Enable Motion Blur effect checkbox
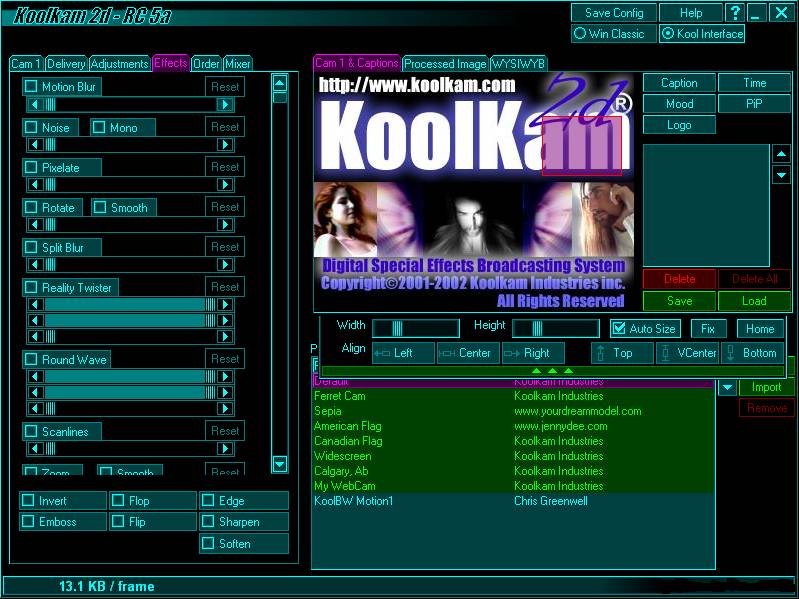 [x=31, y=86]
